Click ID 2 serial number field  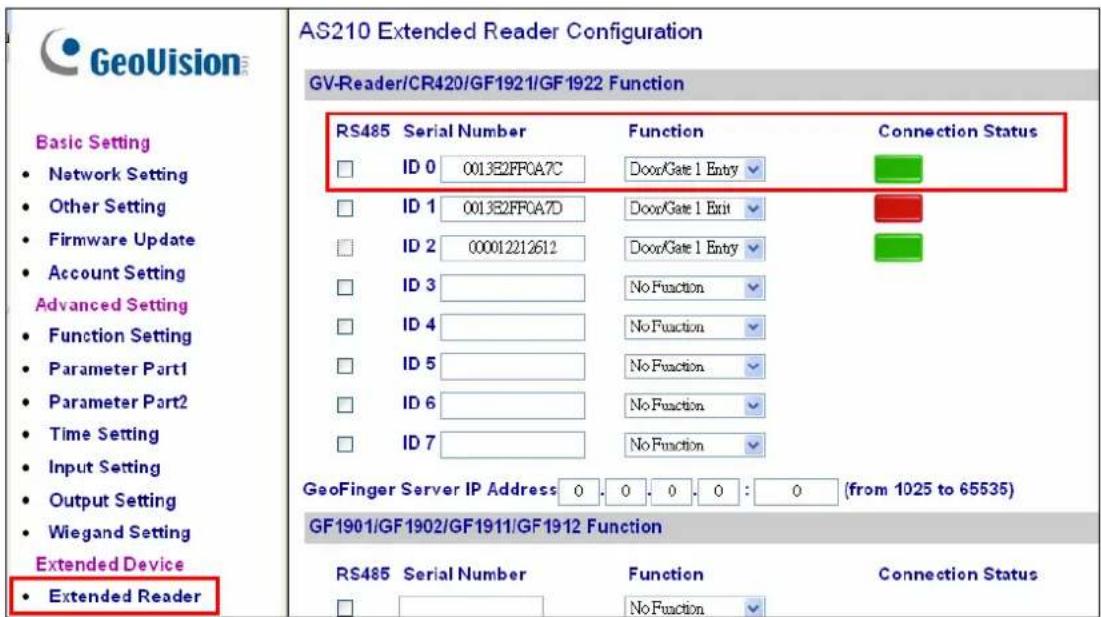[x=513, y=248]
